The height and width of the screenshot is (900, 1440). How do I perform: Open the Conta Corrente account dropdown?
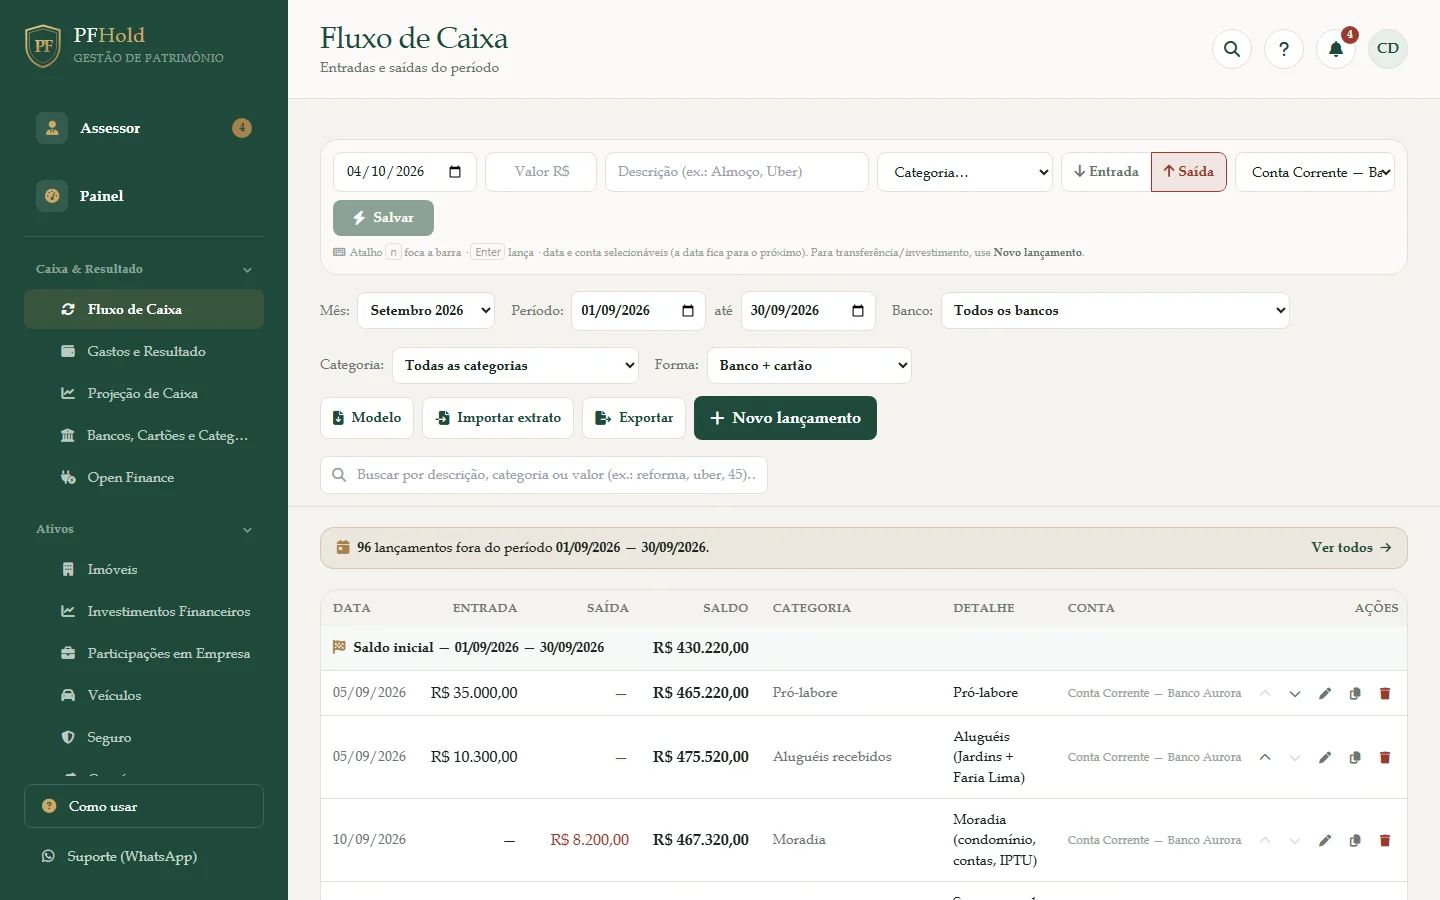1315,172
